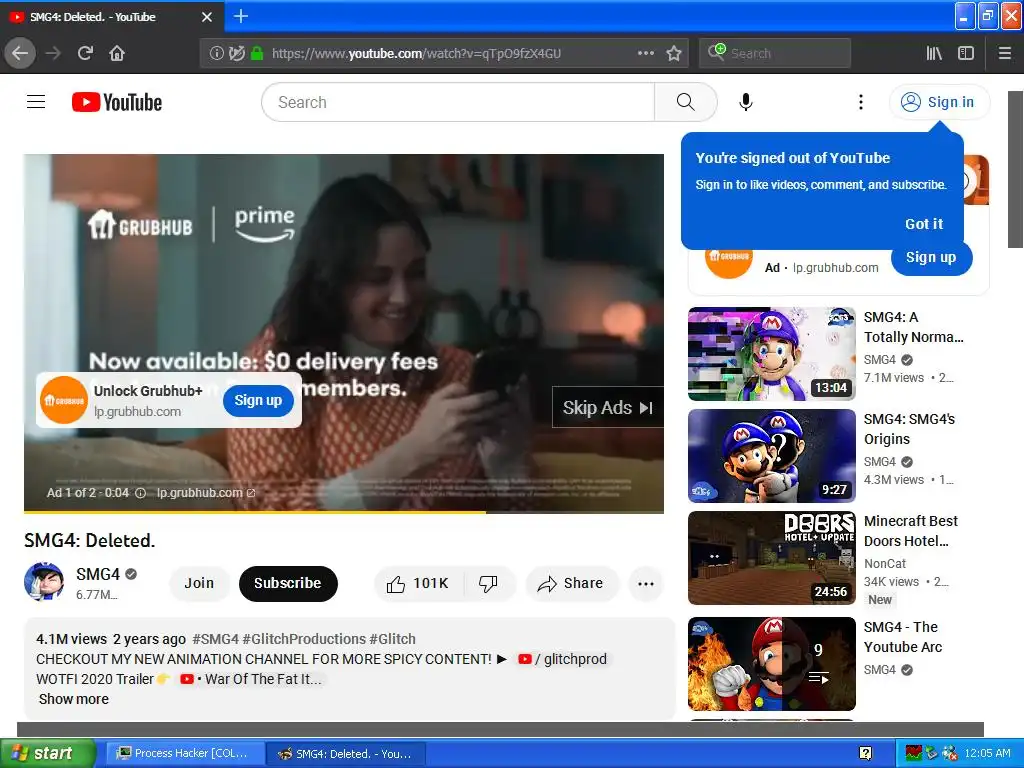Image resolution: width=1024 pixels, height=768 pixels.
Task: Click the NonCat channel name
Action: tap(885, 564)
